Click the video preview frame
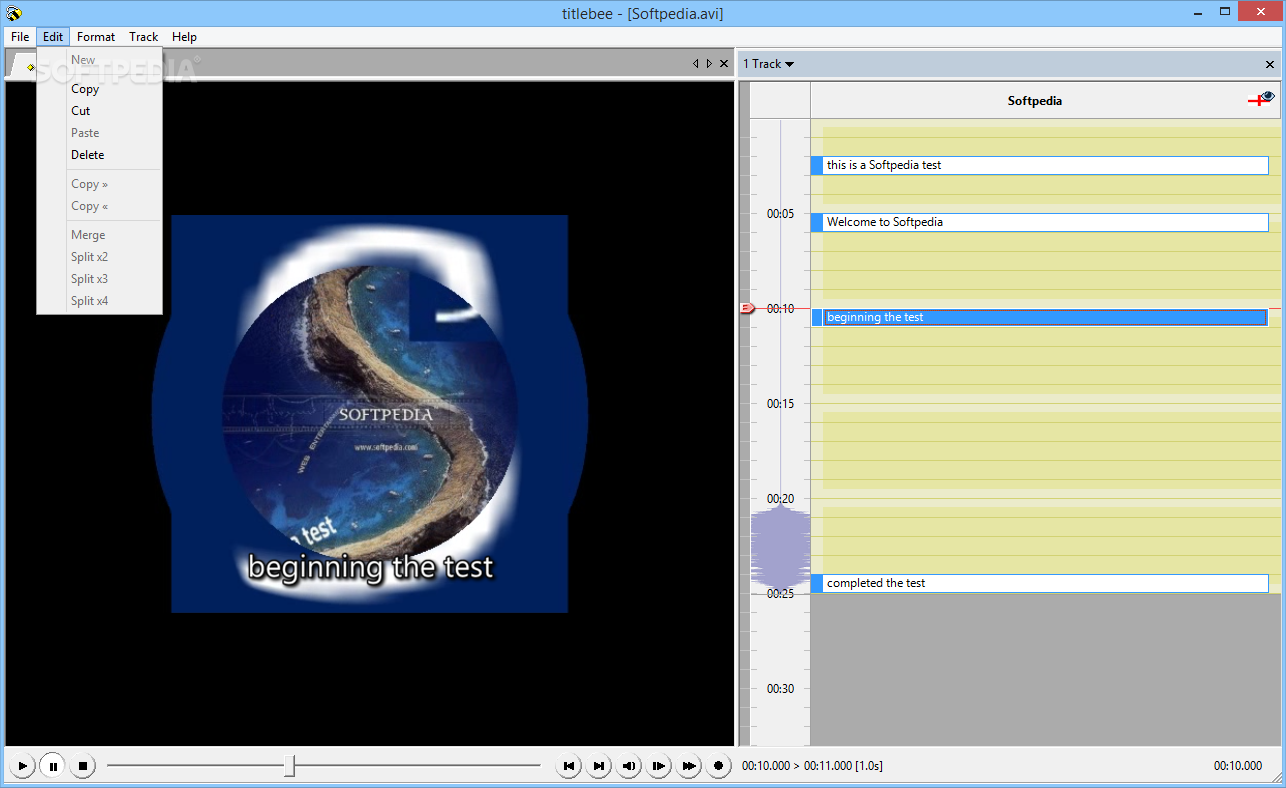Viewport: 1286px width, 788px height. point(370,413)
